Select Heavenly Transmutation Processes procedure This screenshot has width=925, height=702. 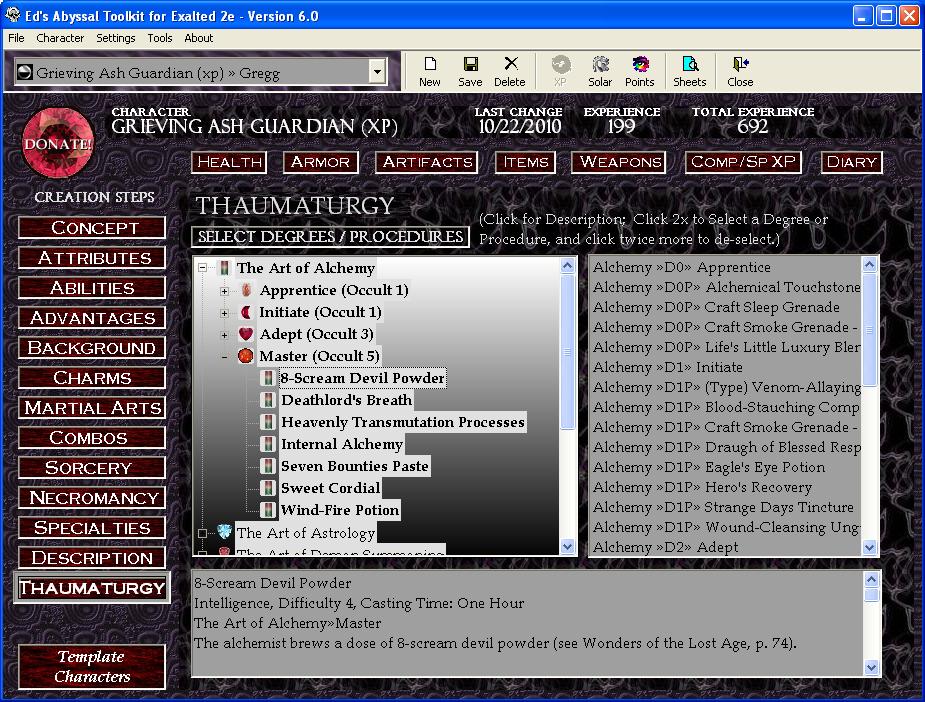(x=403, y=422)
